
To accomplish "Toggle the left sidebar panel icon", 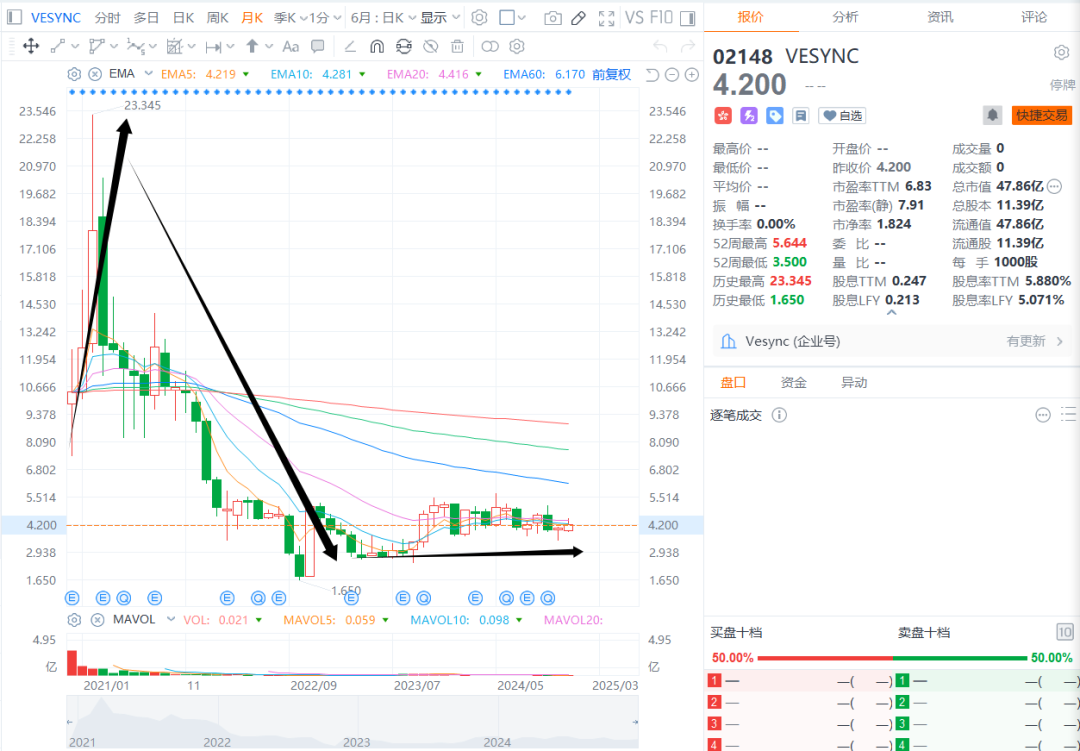I will [14, 17].
